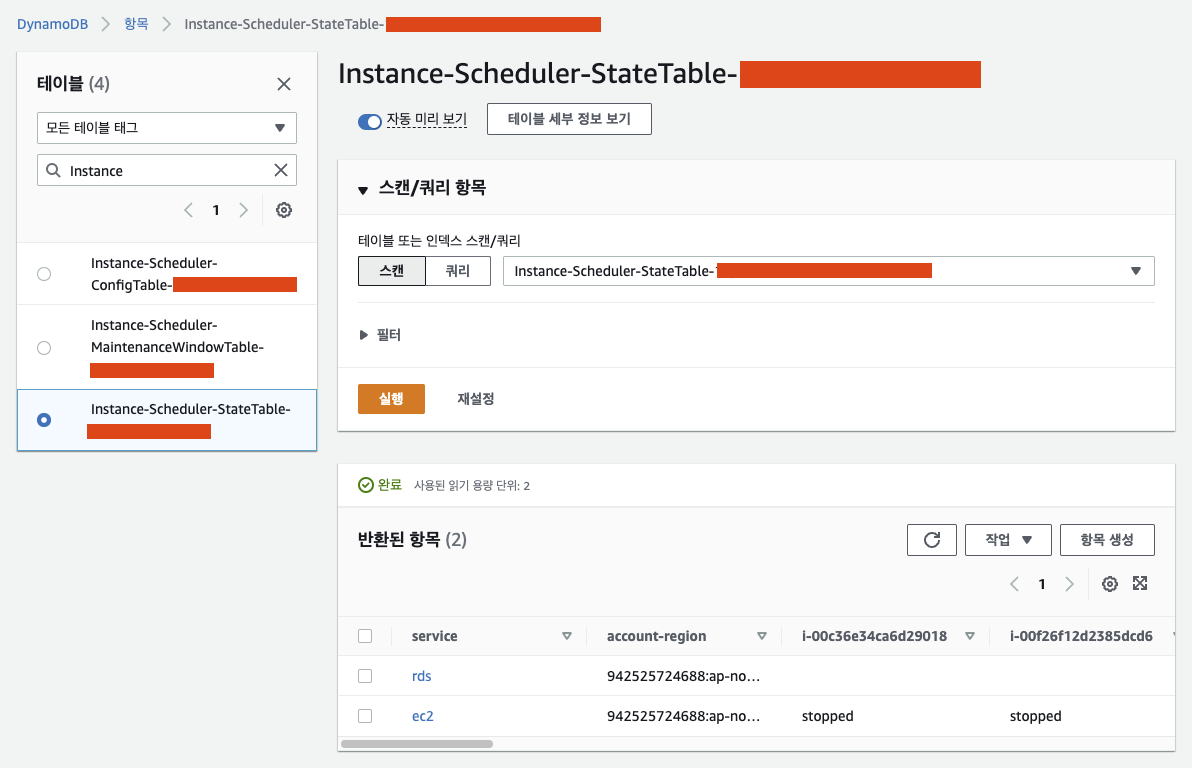Expand results table to full screen
1192x768 pixels.
pyautogui.click(x=1140, y=583)
